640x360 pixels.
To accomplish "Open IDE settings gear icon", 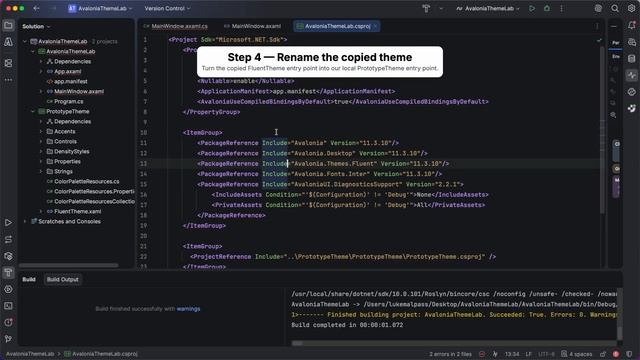I will coord(631,8).
